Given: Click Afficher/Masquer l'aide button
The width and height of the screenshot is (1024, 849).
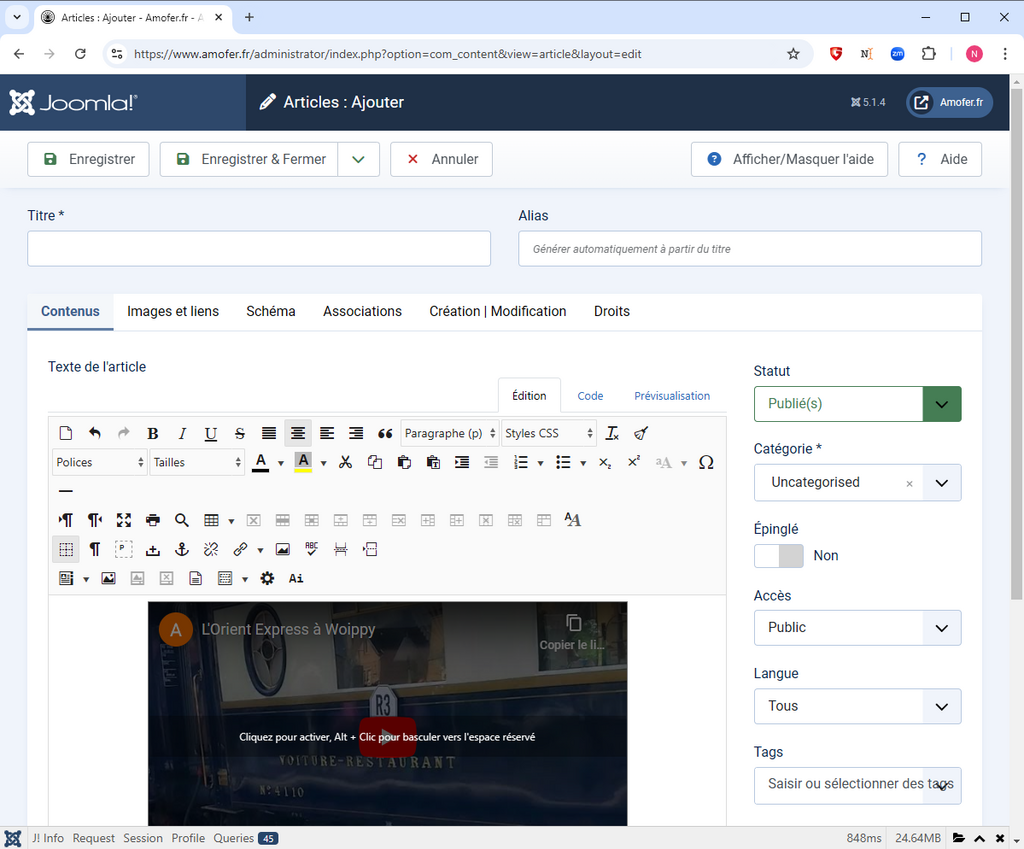Looking at the screenshot, I should point(790,159).
